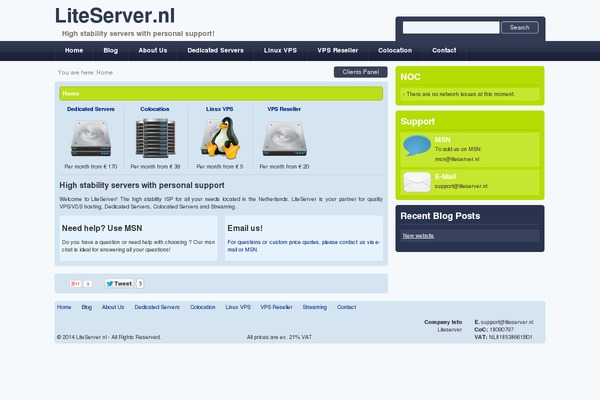Open the Clients Panel button
The image size is (600, 400).
[x=360, y=72]
